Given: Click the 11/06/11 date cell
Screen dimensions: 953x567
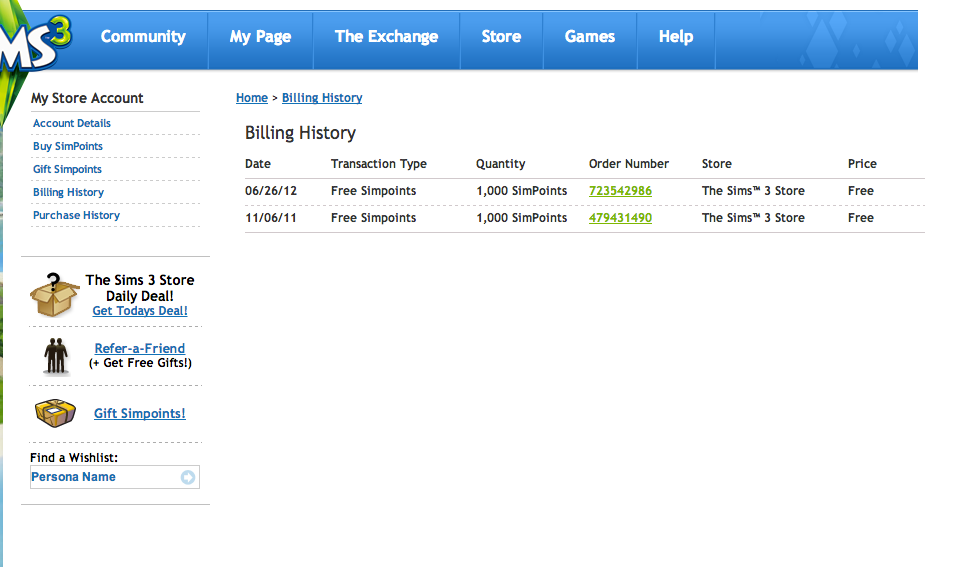Looking at the screenshot, I should coord(271,218).
